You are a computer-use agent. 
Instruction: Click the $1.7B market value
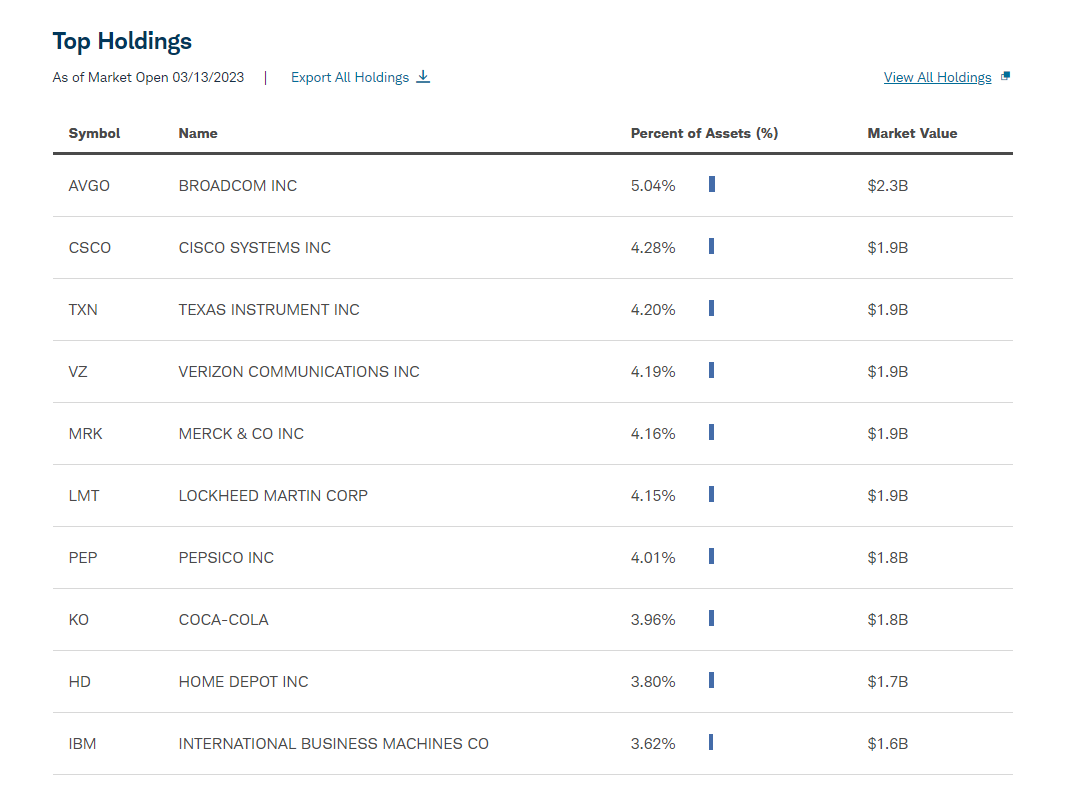pyautogui.click(x=888, y=681)
